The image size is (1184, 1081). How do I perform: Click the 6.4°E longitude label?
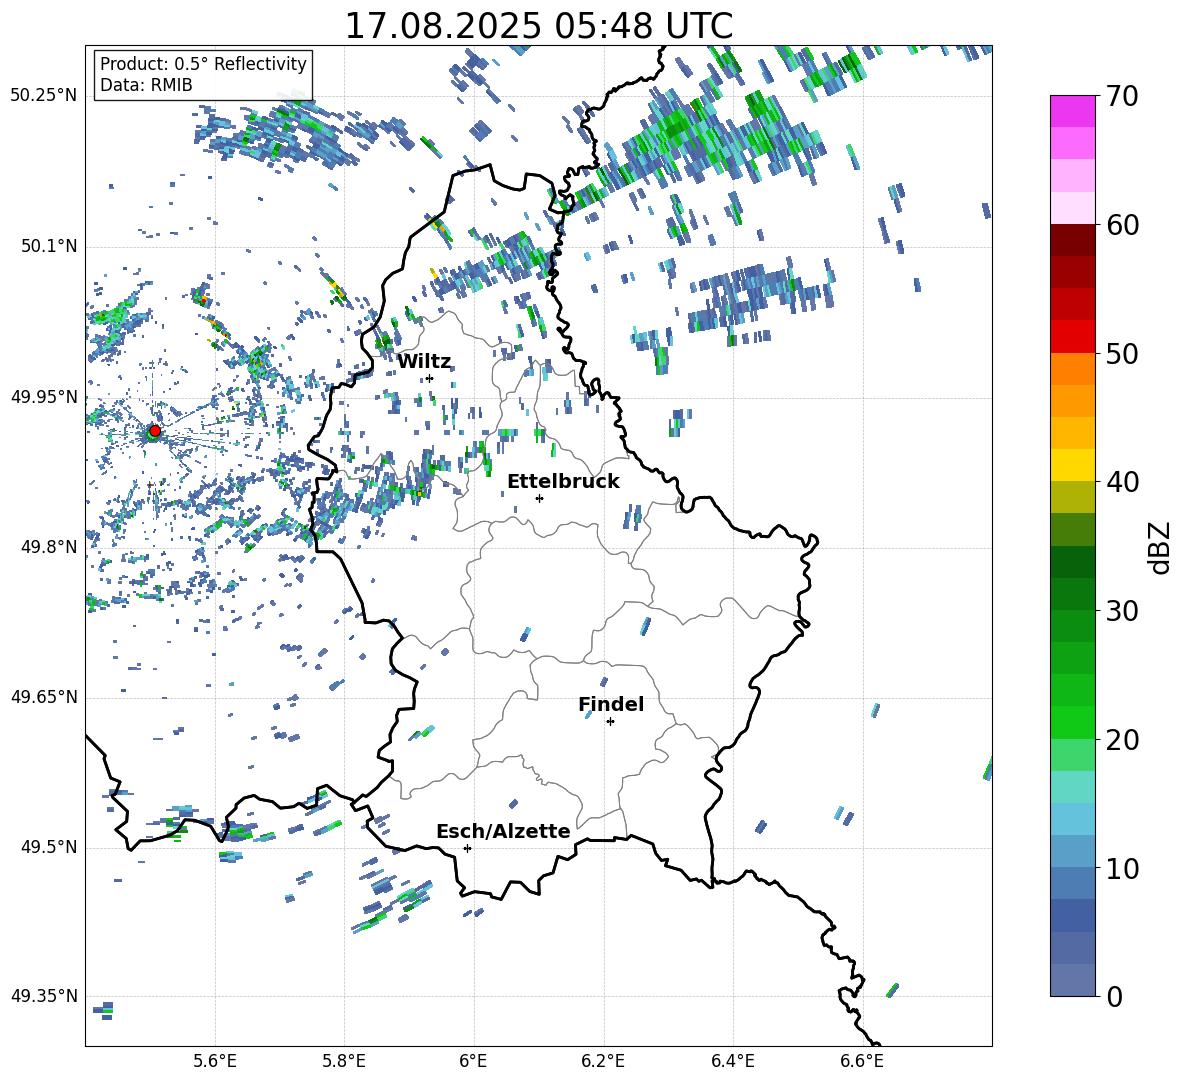pos(732,1061)
